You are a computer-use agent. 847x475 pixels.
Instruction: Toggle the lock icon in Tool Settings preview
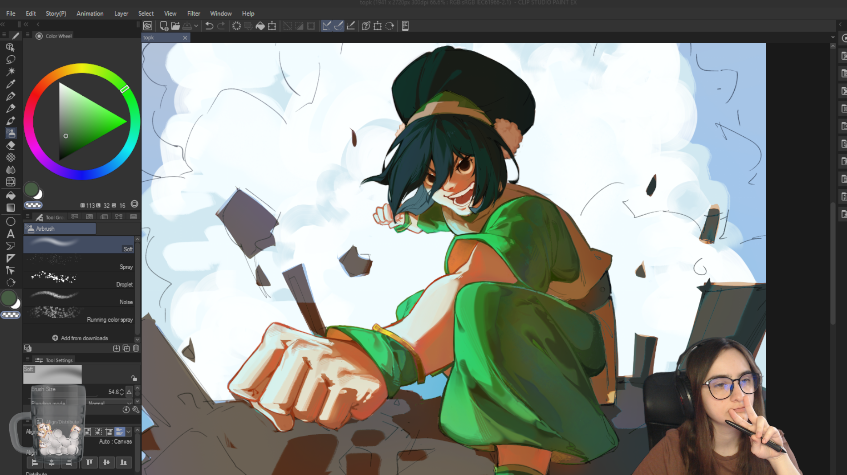tap(133, 378)
